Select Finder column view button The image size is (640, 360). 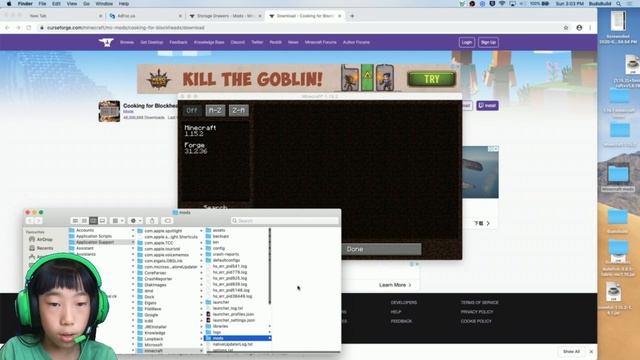click(93, 220)
